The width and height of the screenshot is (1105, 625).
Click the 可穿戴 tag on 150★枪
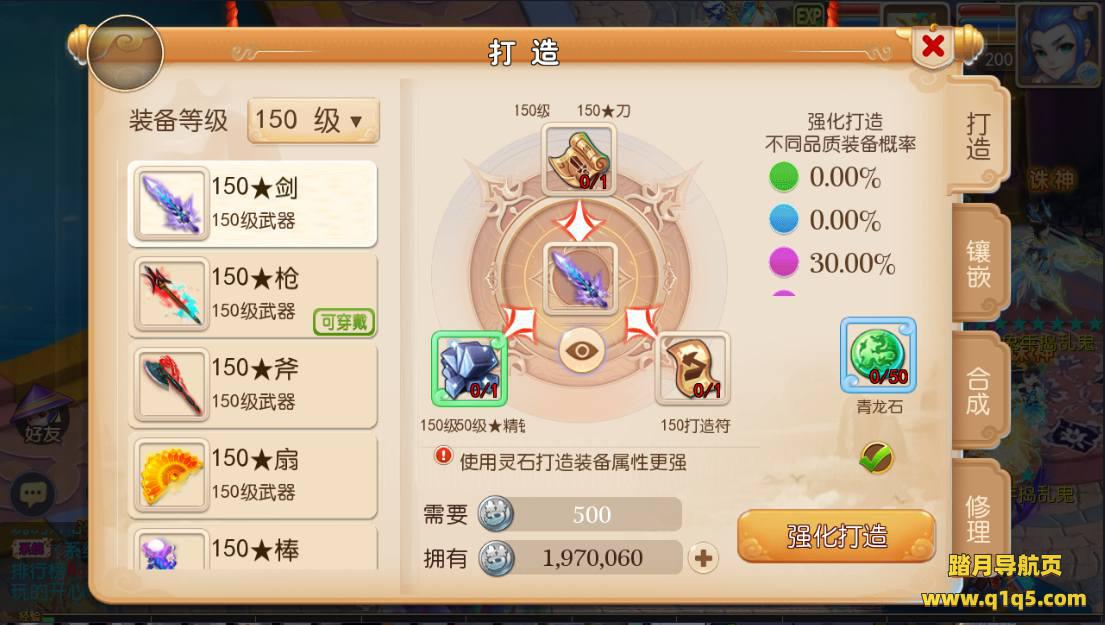[x=344, y=322]
